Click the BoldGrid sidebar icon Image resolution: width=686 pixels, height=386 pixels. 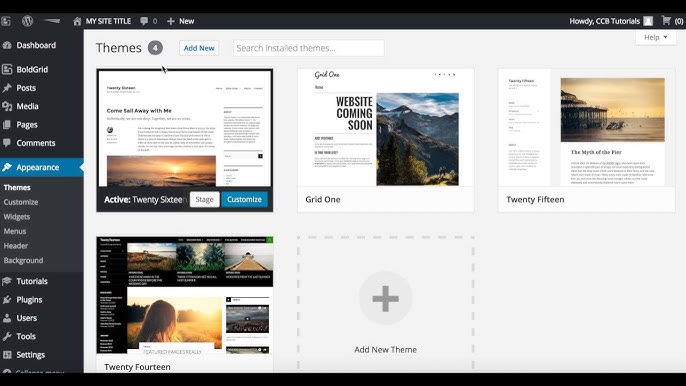point(7,69)
